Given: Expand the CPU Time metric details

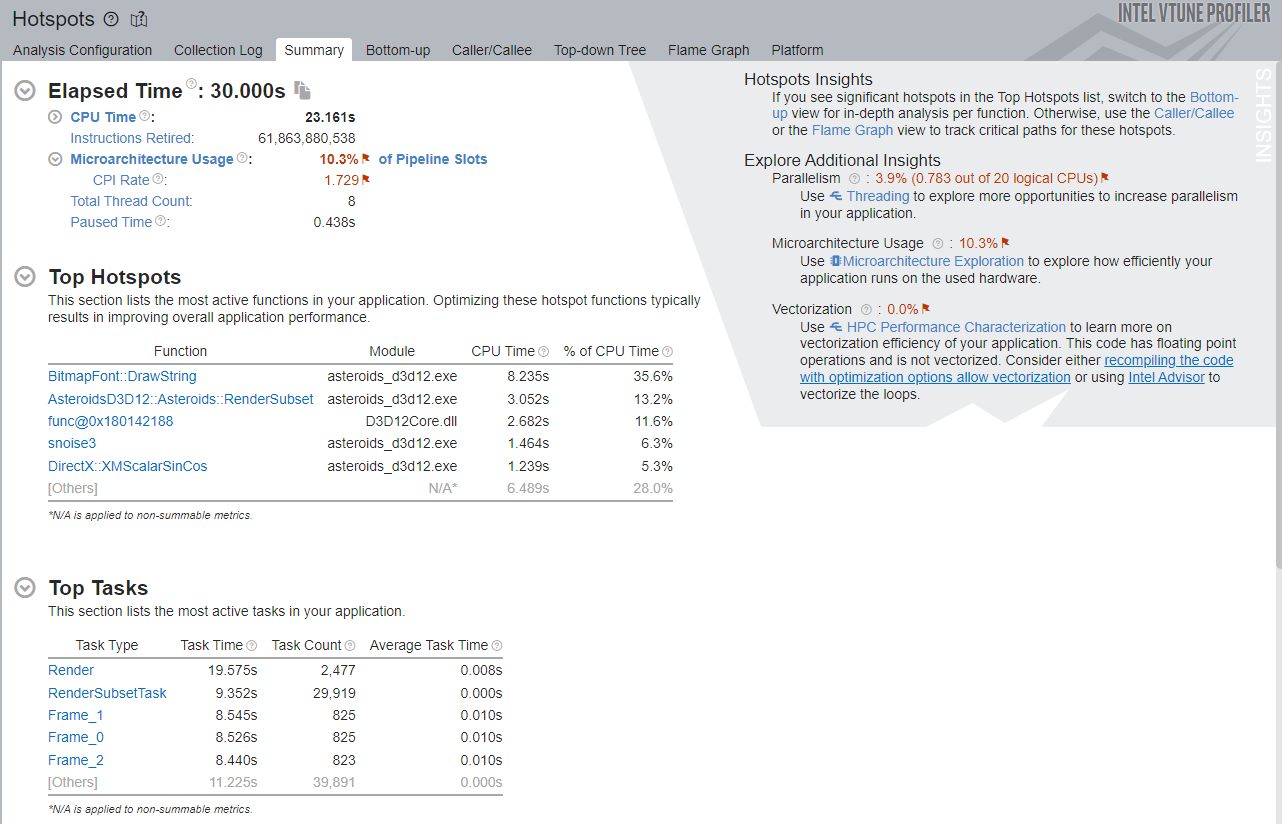Looking at the screenshot, I should click(56, 117).
